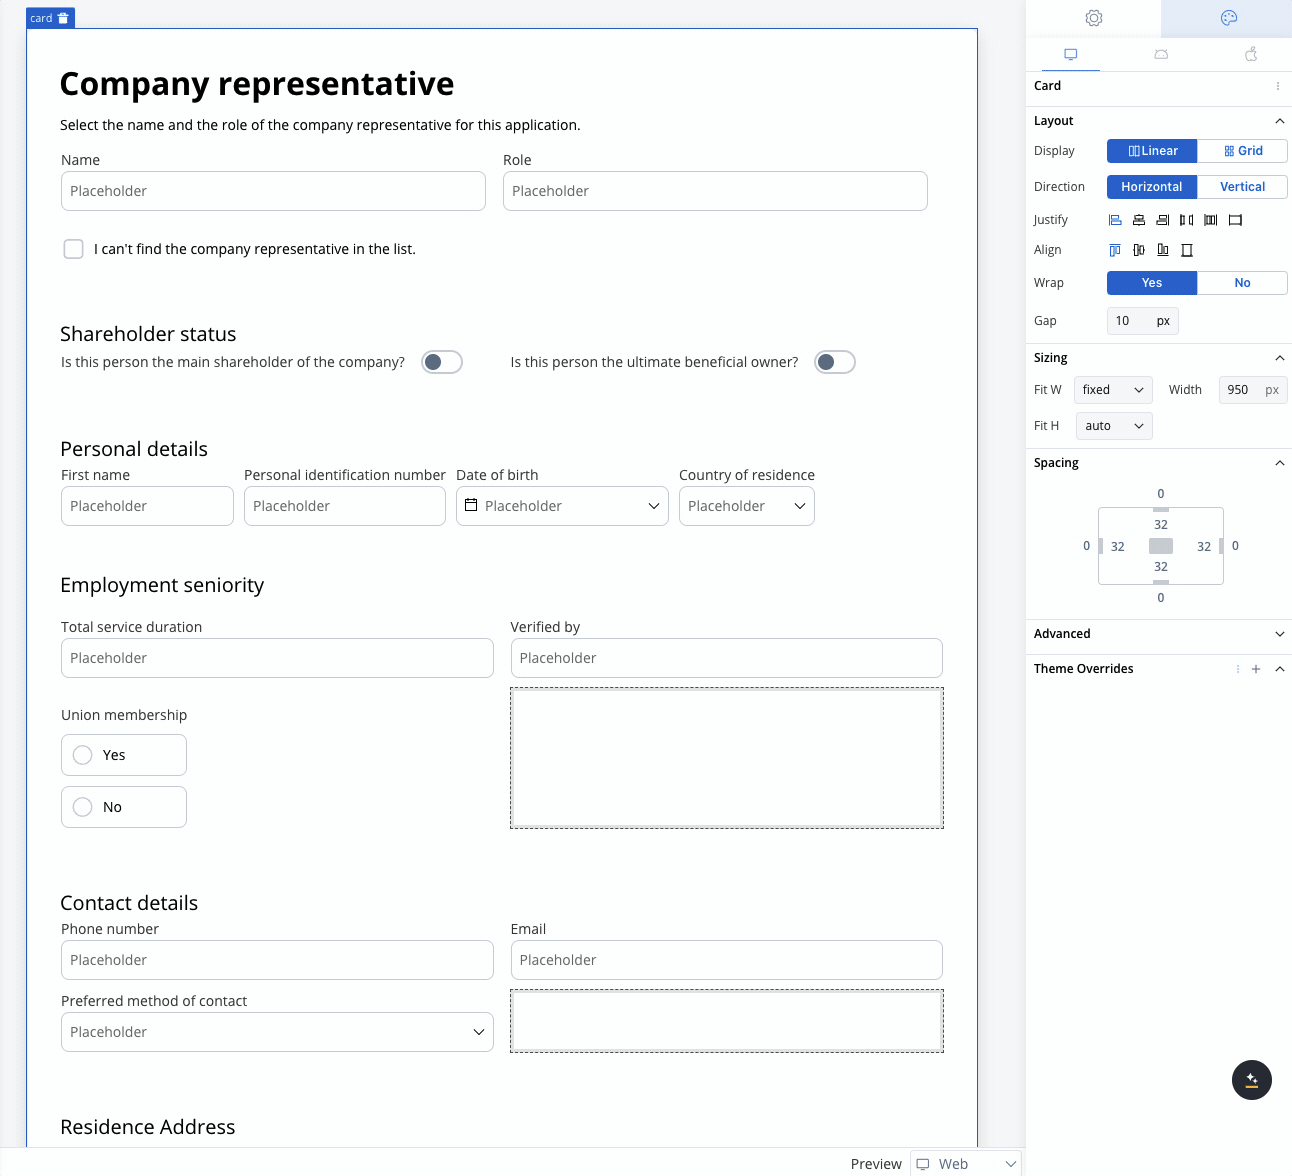Click the Role input field
The height and width of the screenshot is (1176, 1292).
(715, 191)
